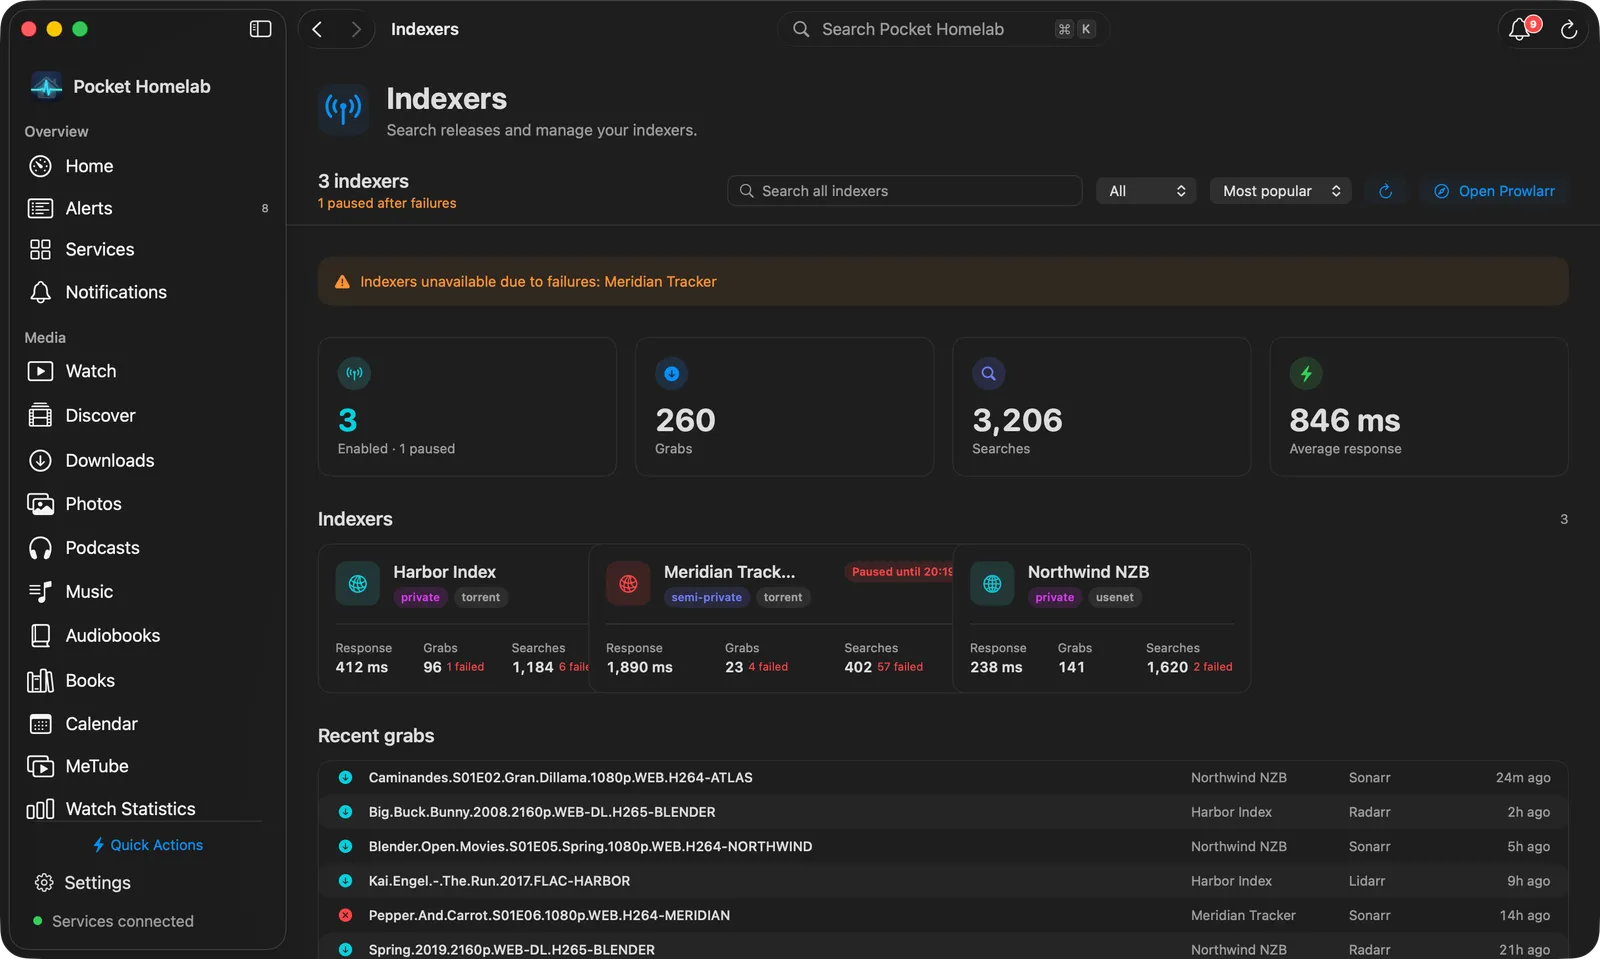Viewport: 1600px width, 959px height.
Task: Refresh the indexers list button
Action: [1385, 191]
